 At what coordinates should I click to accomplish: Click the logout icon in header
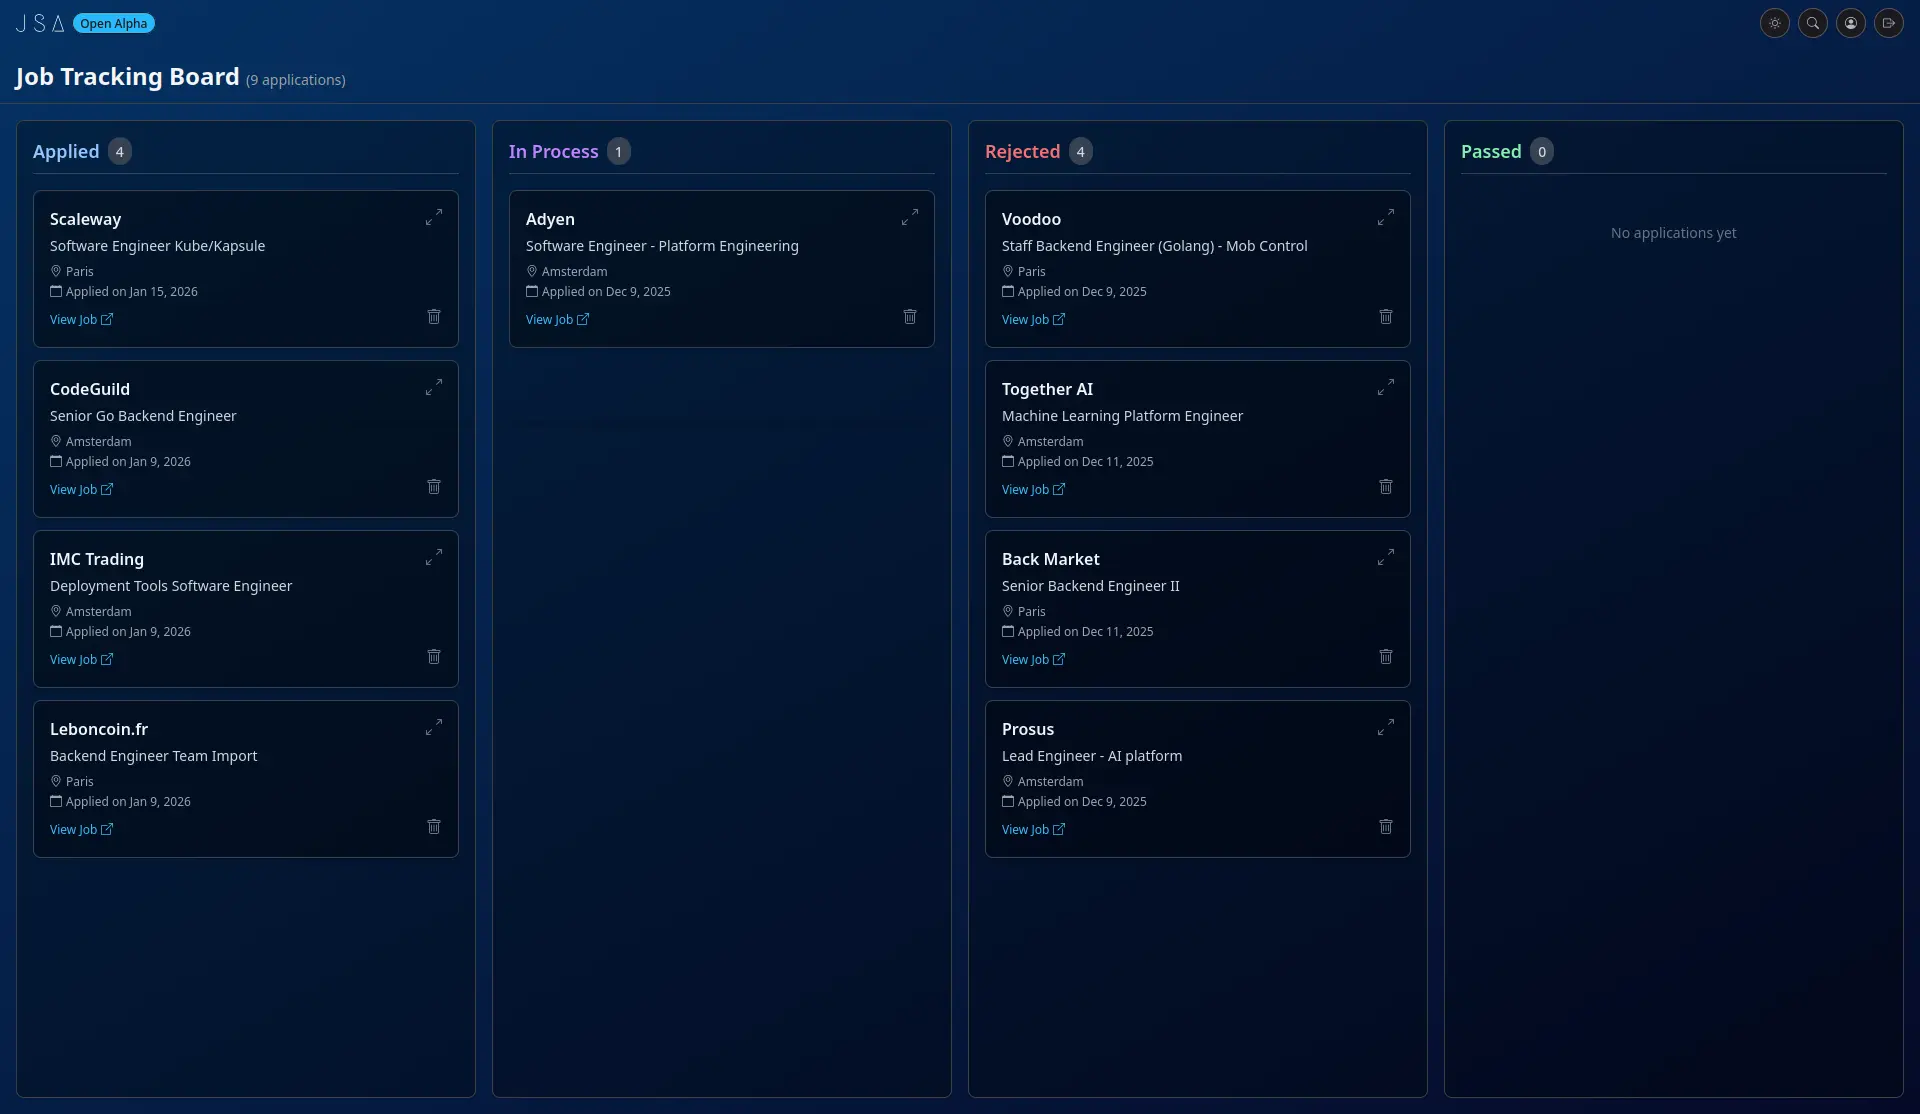[x=1889, y=23]
